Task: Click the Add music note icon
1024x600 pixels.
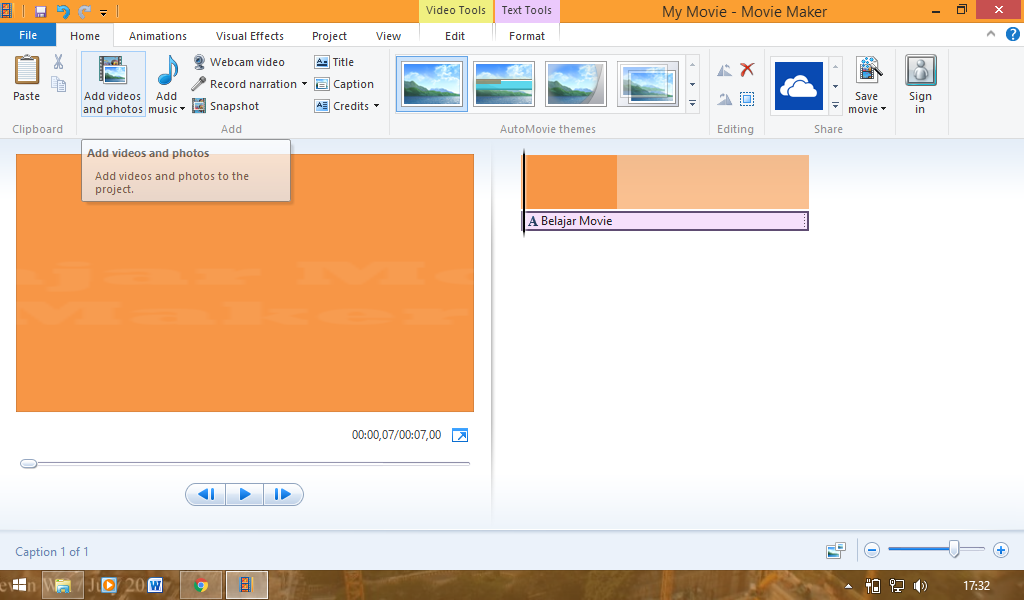Action: tap(167, 70)
